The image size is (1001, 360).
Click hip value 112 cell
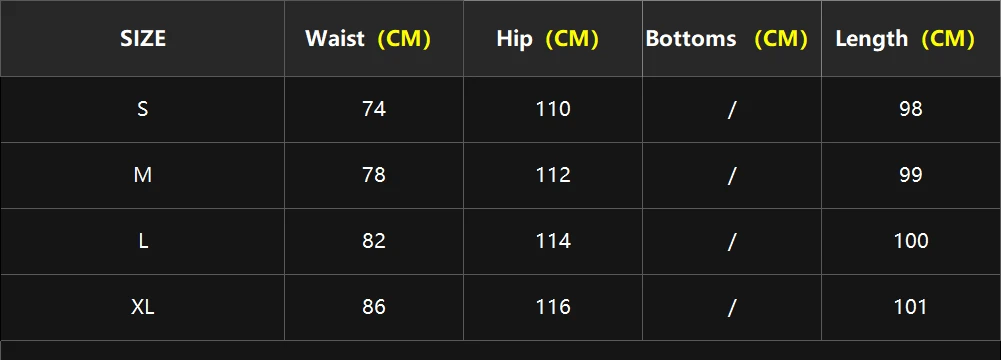tap(553, 176)
